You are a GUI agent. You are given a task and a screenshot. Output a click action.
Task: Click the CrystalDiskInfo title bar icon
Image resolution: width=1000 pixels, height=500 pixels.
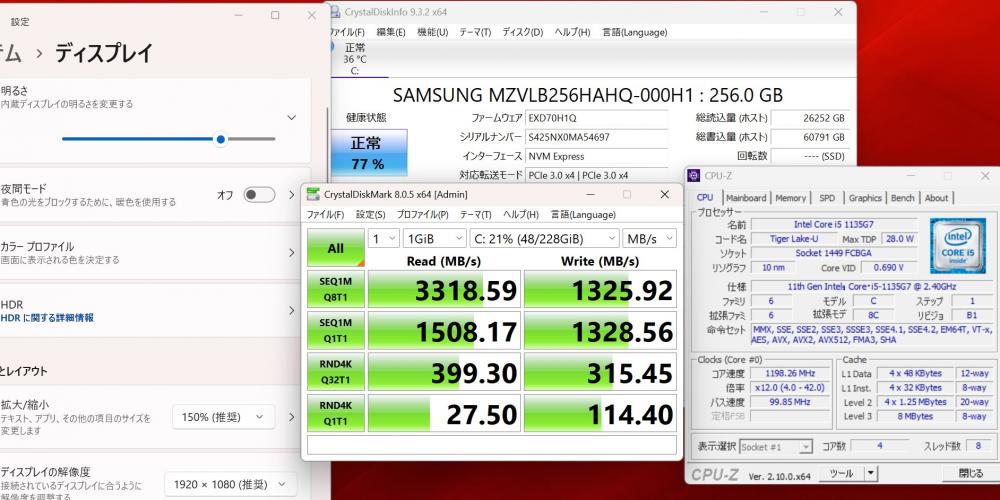[x=335, y=12]
